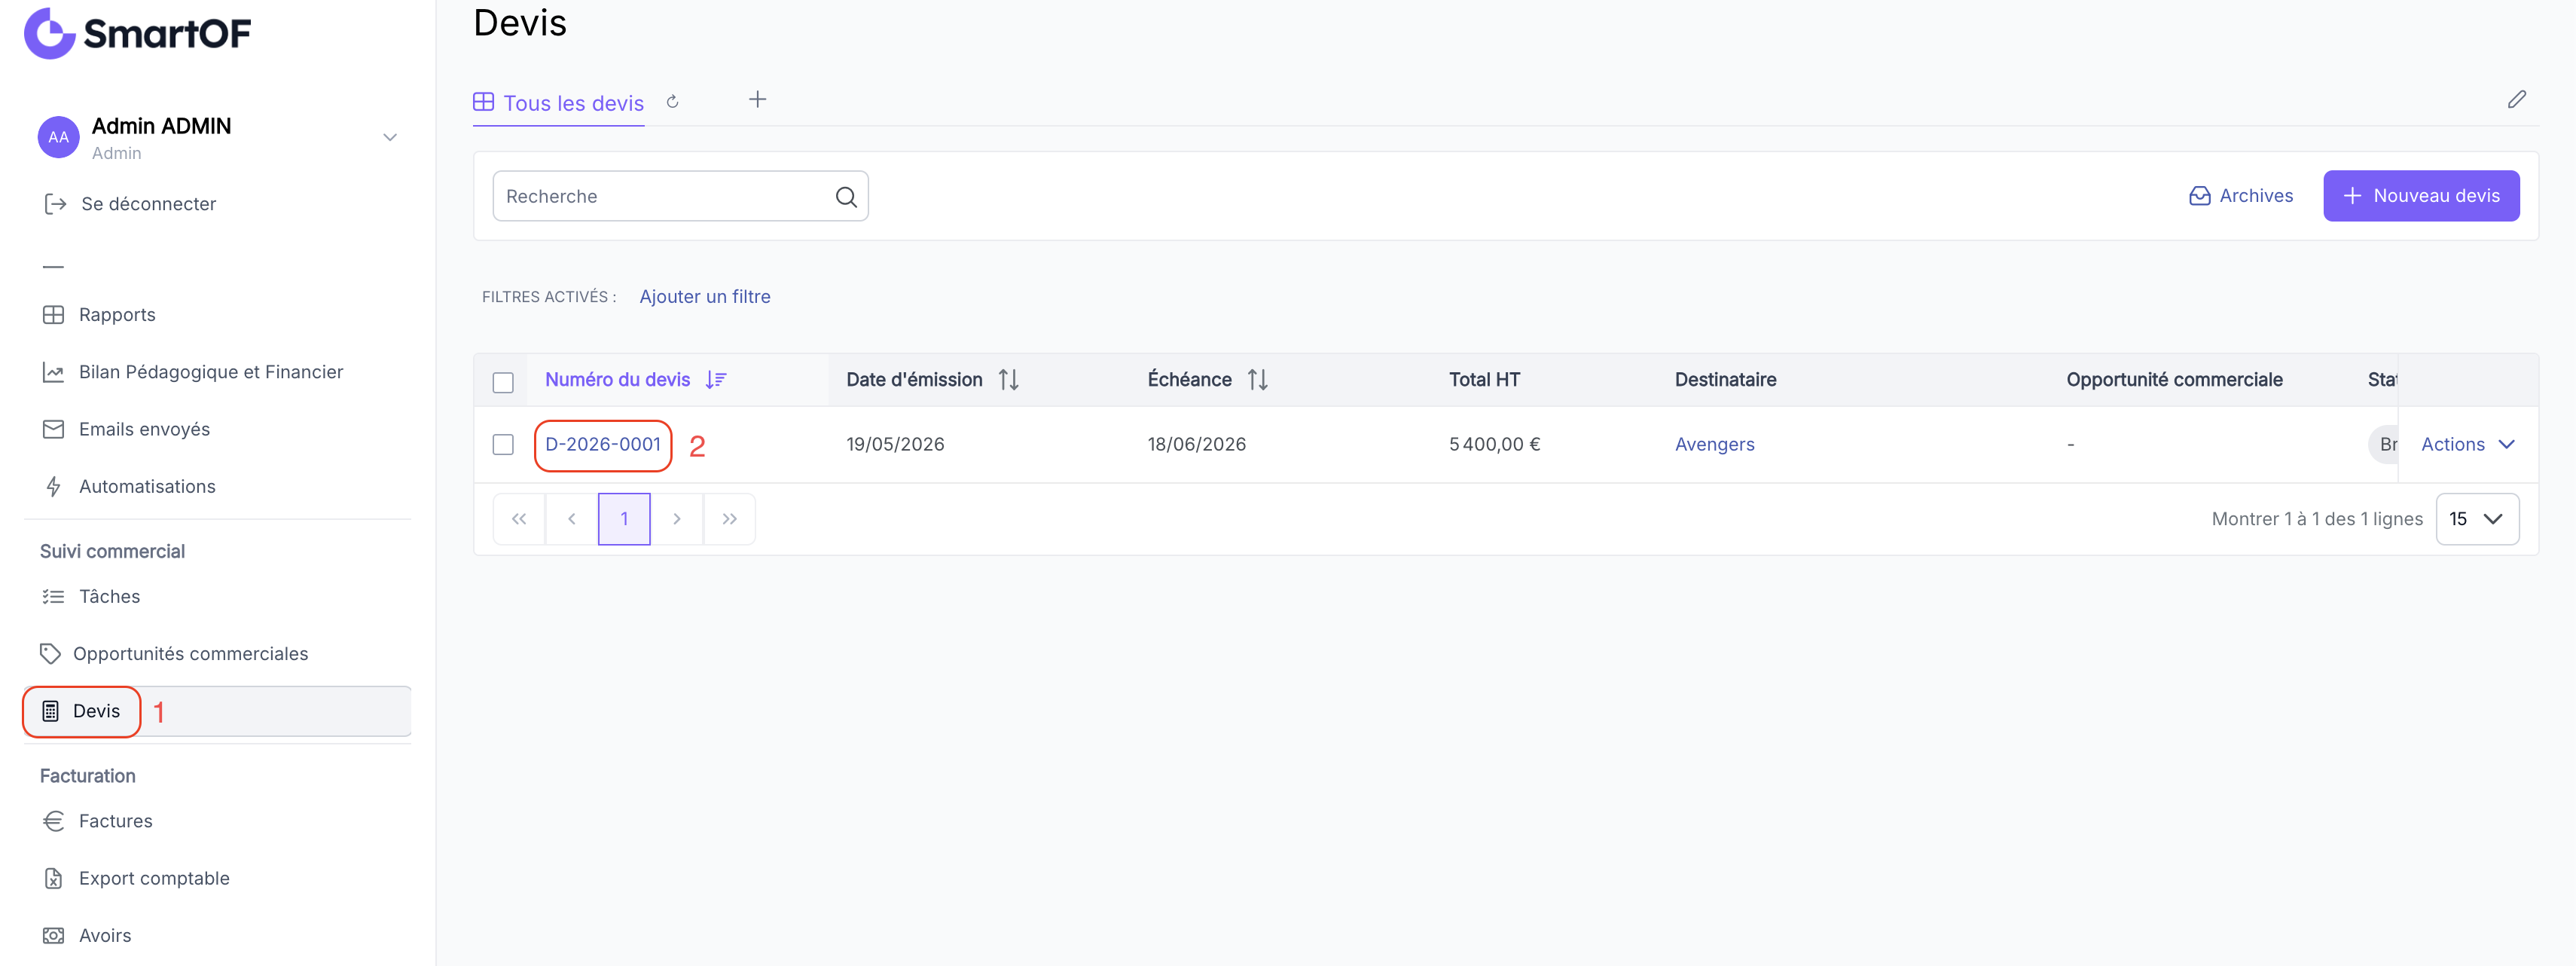Click the Numéro du devis sort icon
Screen dimensions: 2576x966
pyautogui.click(x=716, y=380)
